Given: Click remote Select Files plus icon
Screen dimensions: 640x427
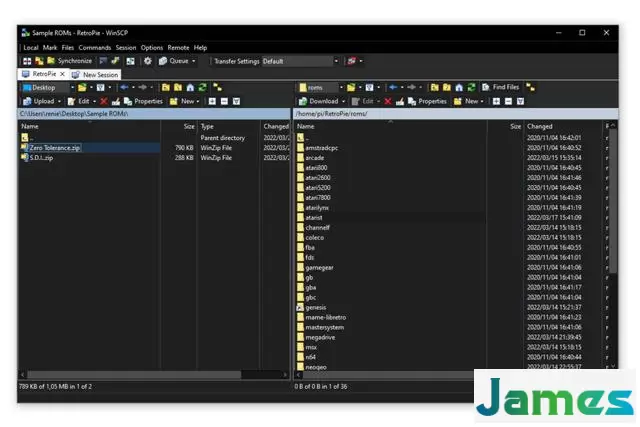Looking at the screenshot, I should click(x=496, y=101).
